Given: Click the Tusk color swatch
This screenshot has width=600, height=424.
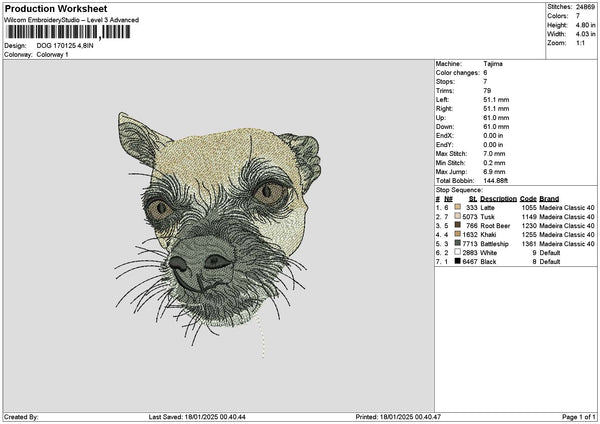Looking at the screenshot, I should tap(458, 216).
